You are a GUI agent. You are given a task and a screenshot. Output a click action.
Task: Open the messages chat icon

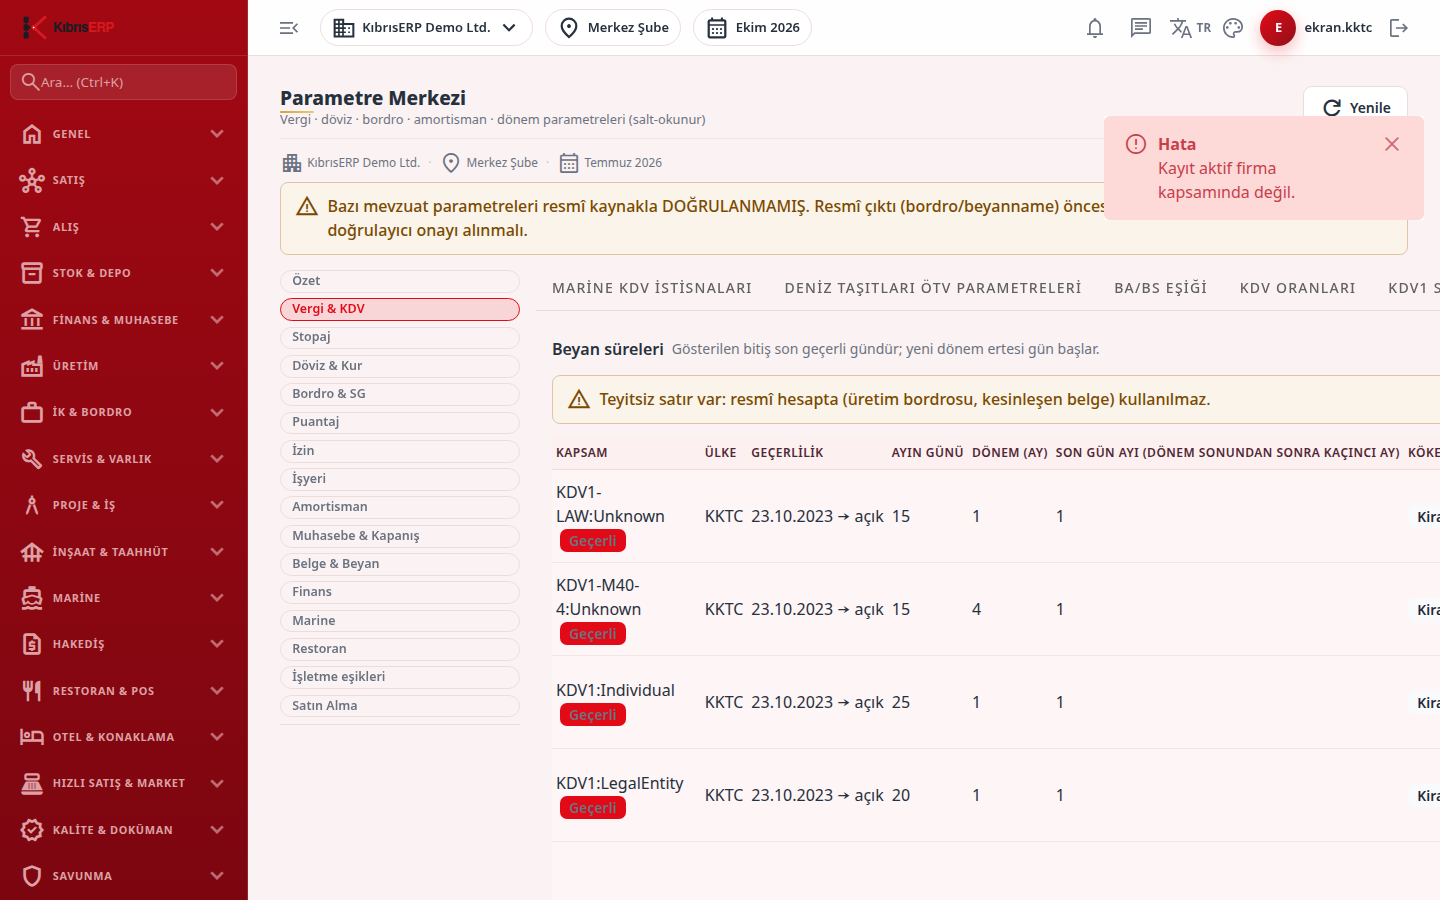[x=1141, y=28]
